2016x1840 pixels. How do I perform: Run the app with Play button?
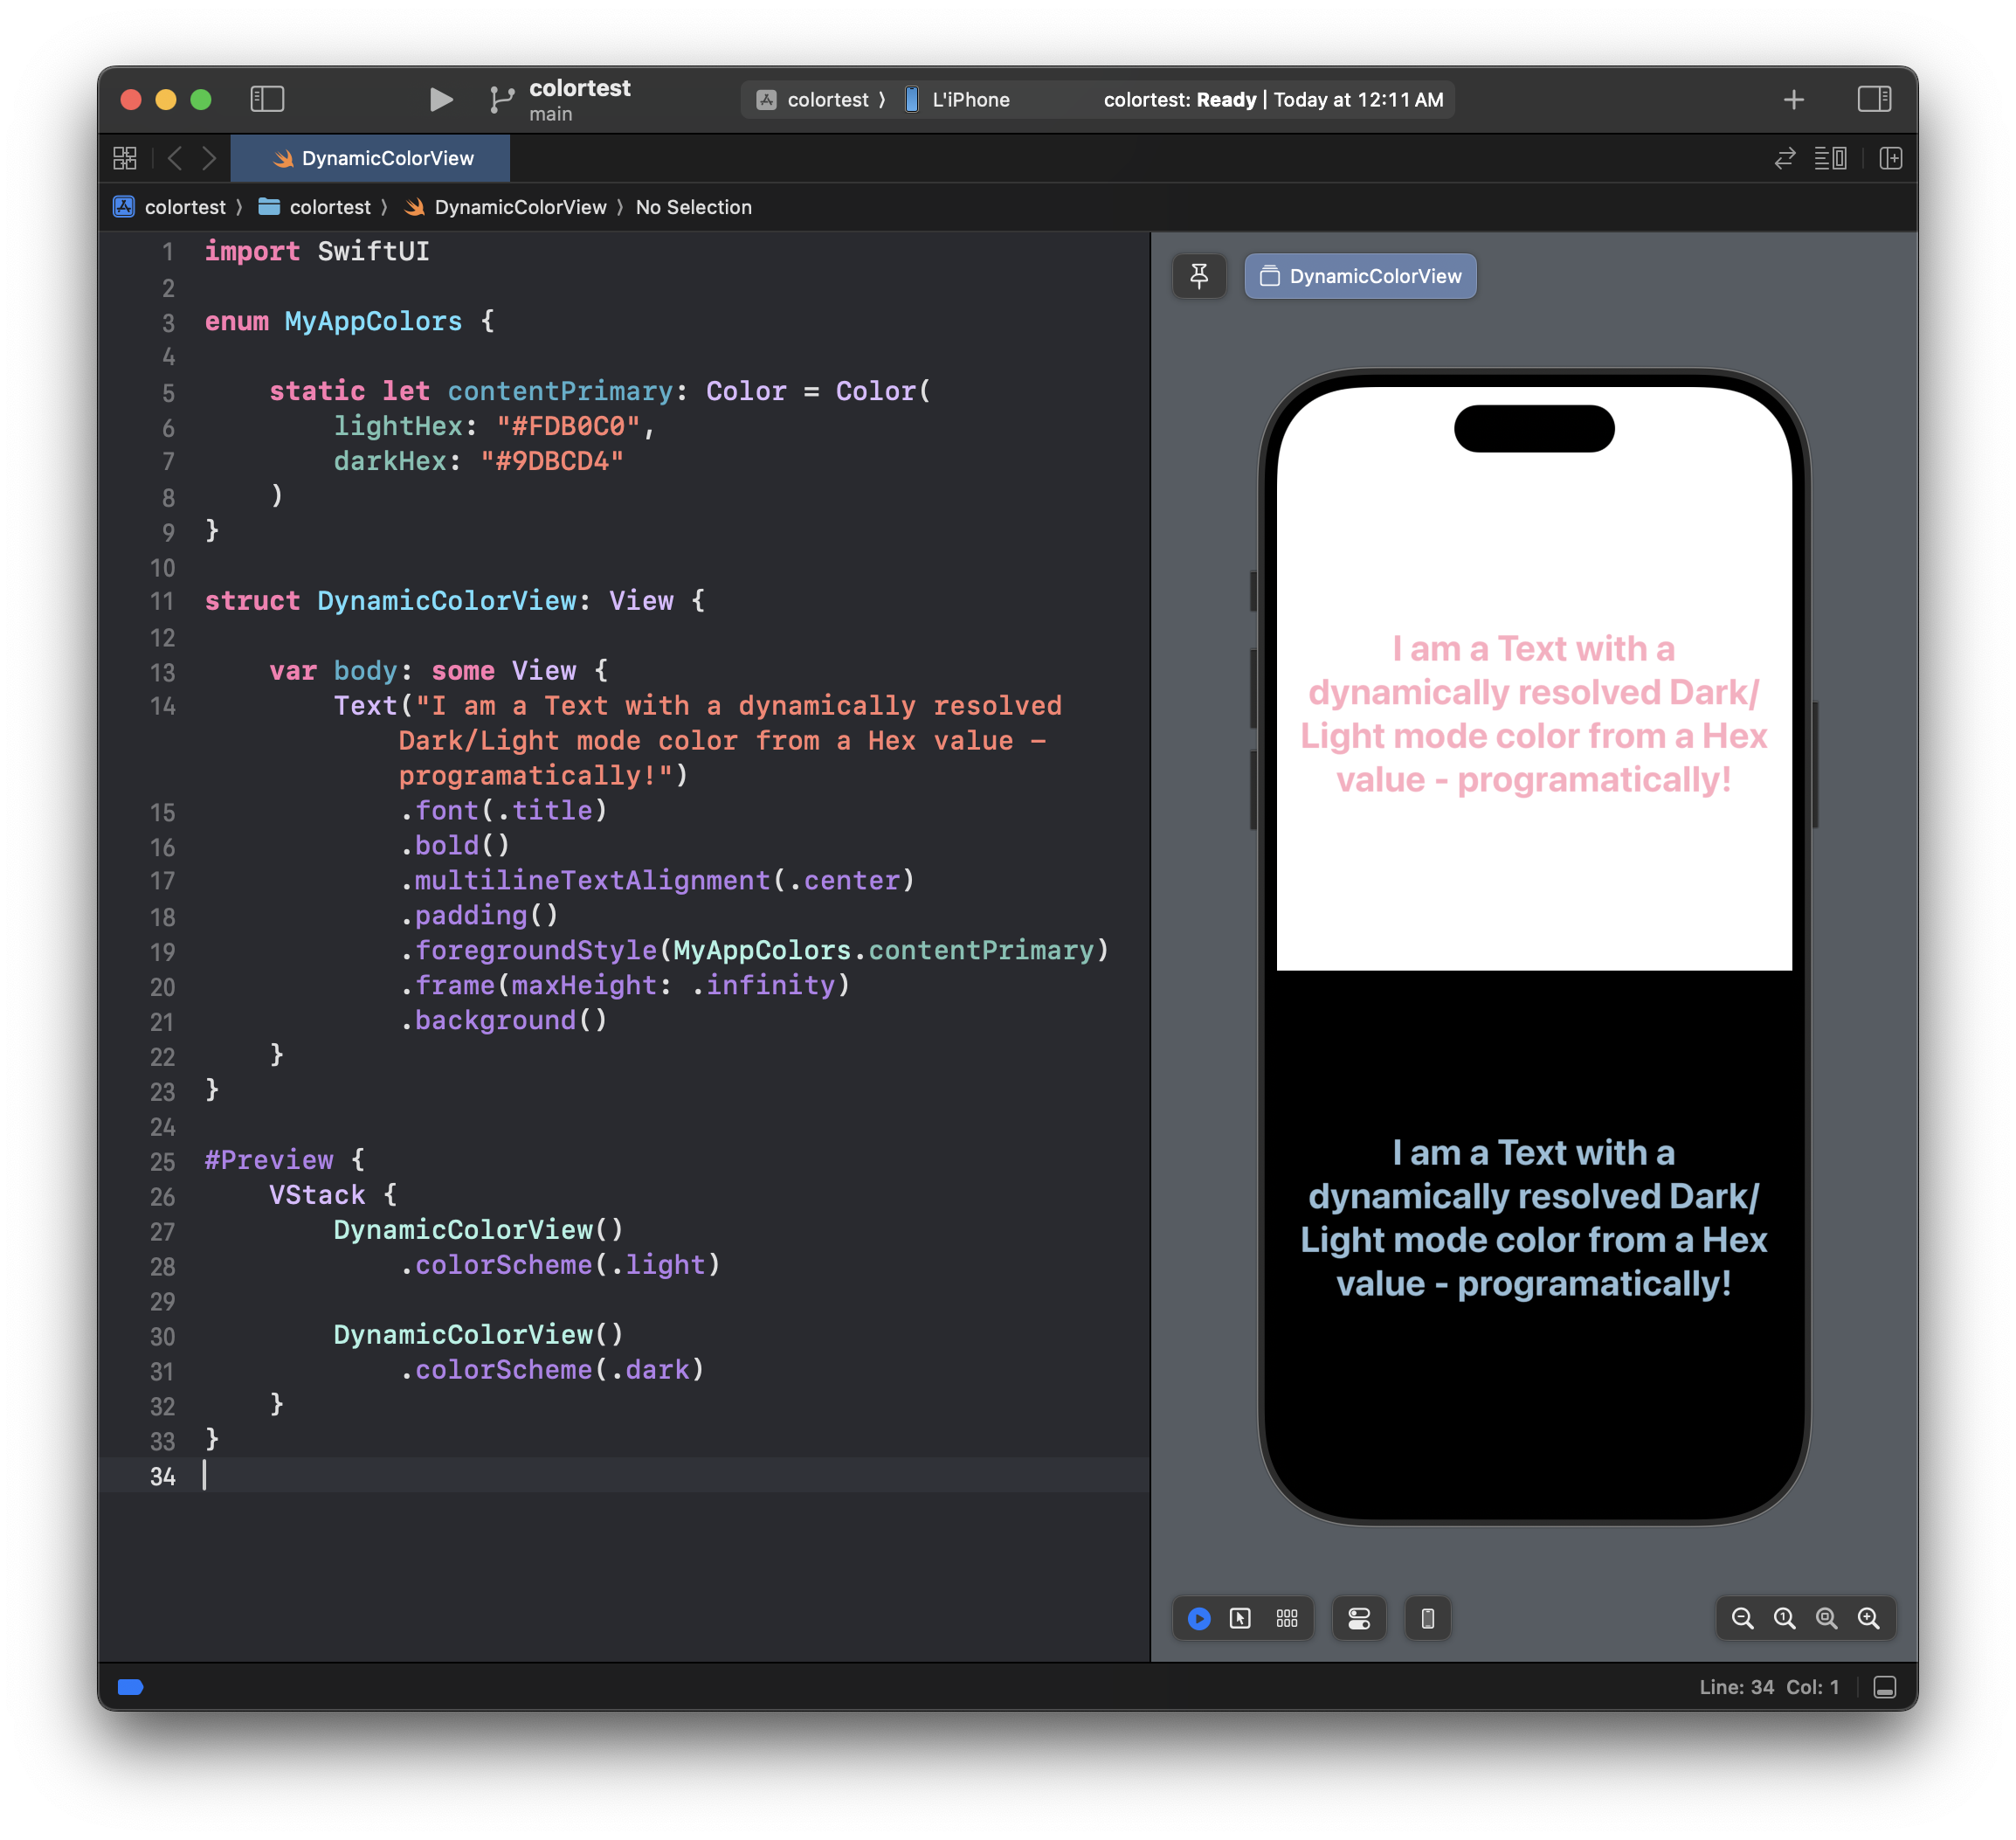point(440,99)
